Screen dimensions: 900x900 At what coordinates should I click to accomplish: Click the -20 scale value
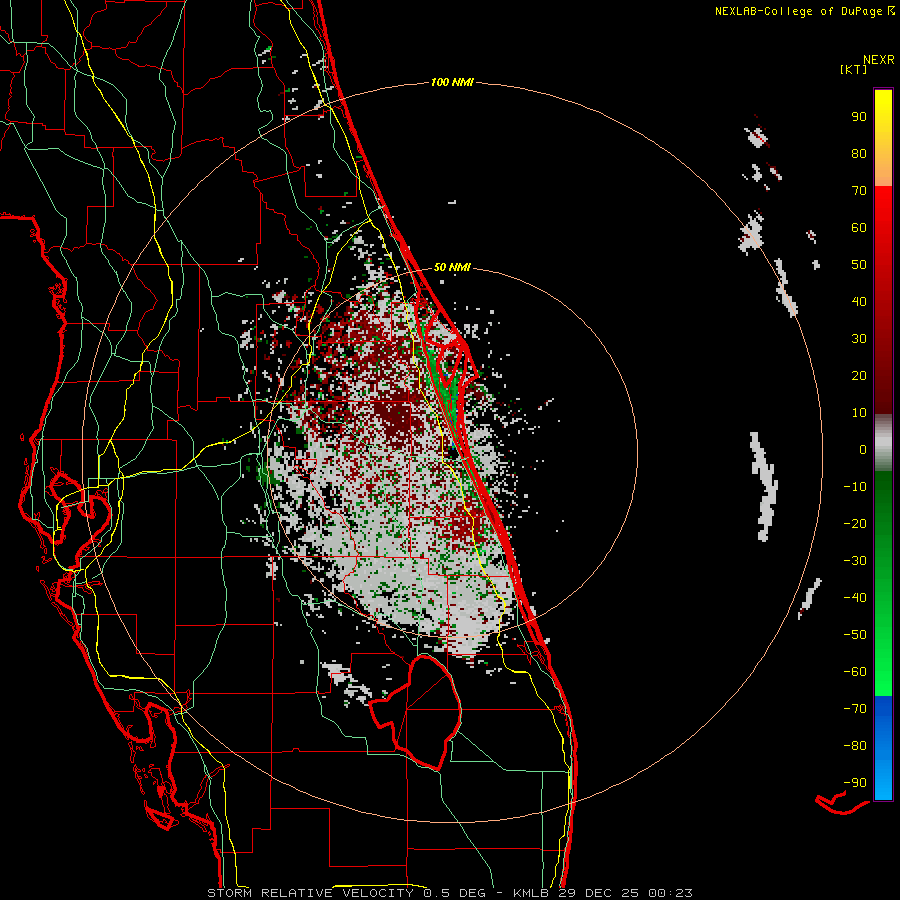pyautogui.click(x=855, y=523)
